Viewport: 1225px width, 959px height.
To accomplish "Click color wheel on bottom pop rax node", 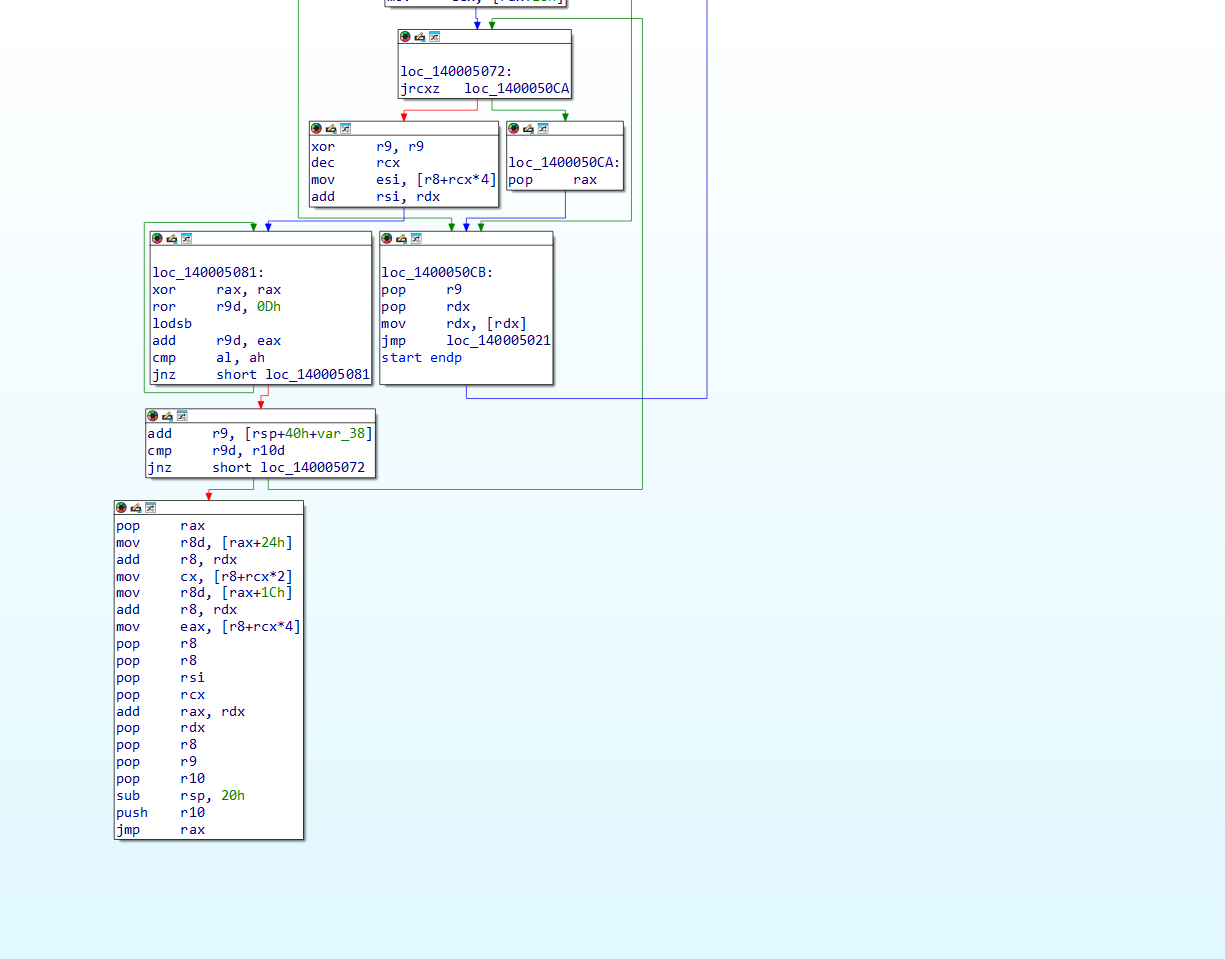I will point(121,507).
